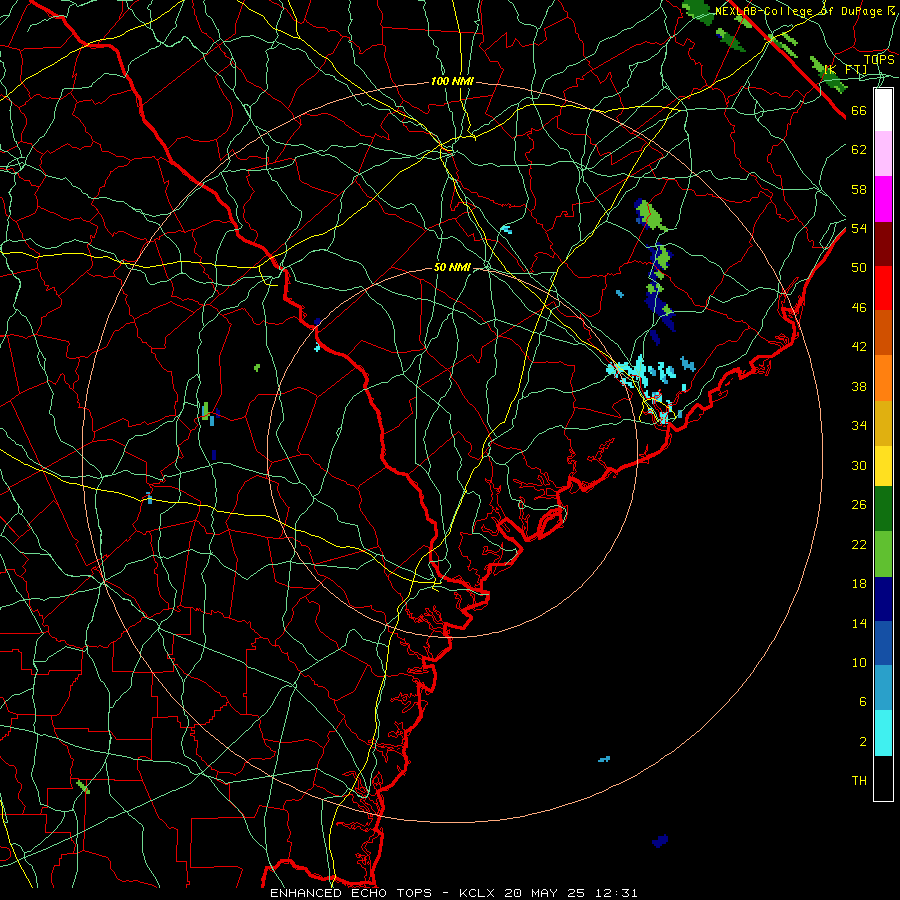The image size is (900, 900).
Task: Click the "42" legend value
Action: tap(859, 347)
